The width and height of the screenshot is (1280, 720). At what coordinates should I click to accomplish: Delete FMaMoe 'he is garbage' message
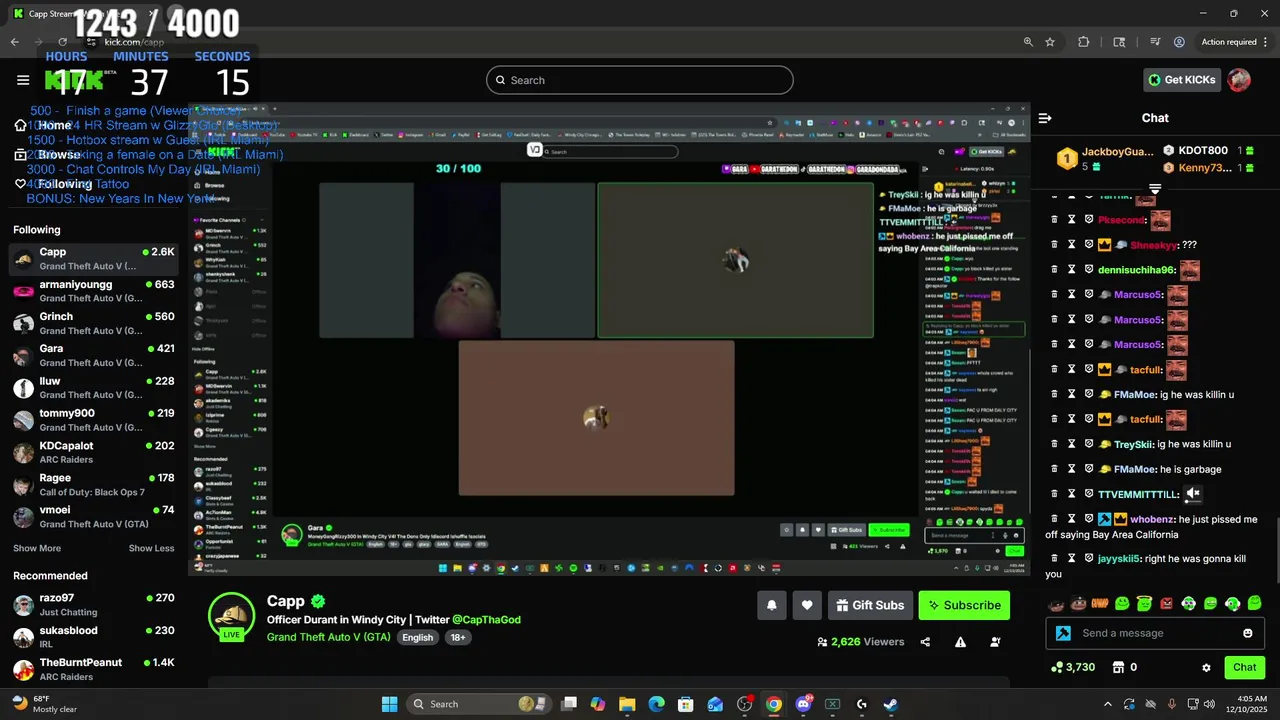click(x=1054, y=469)
